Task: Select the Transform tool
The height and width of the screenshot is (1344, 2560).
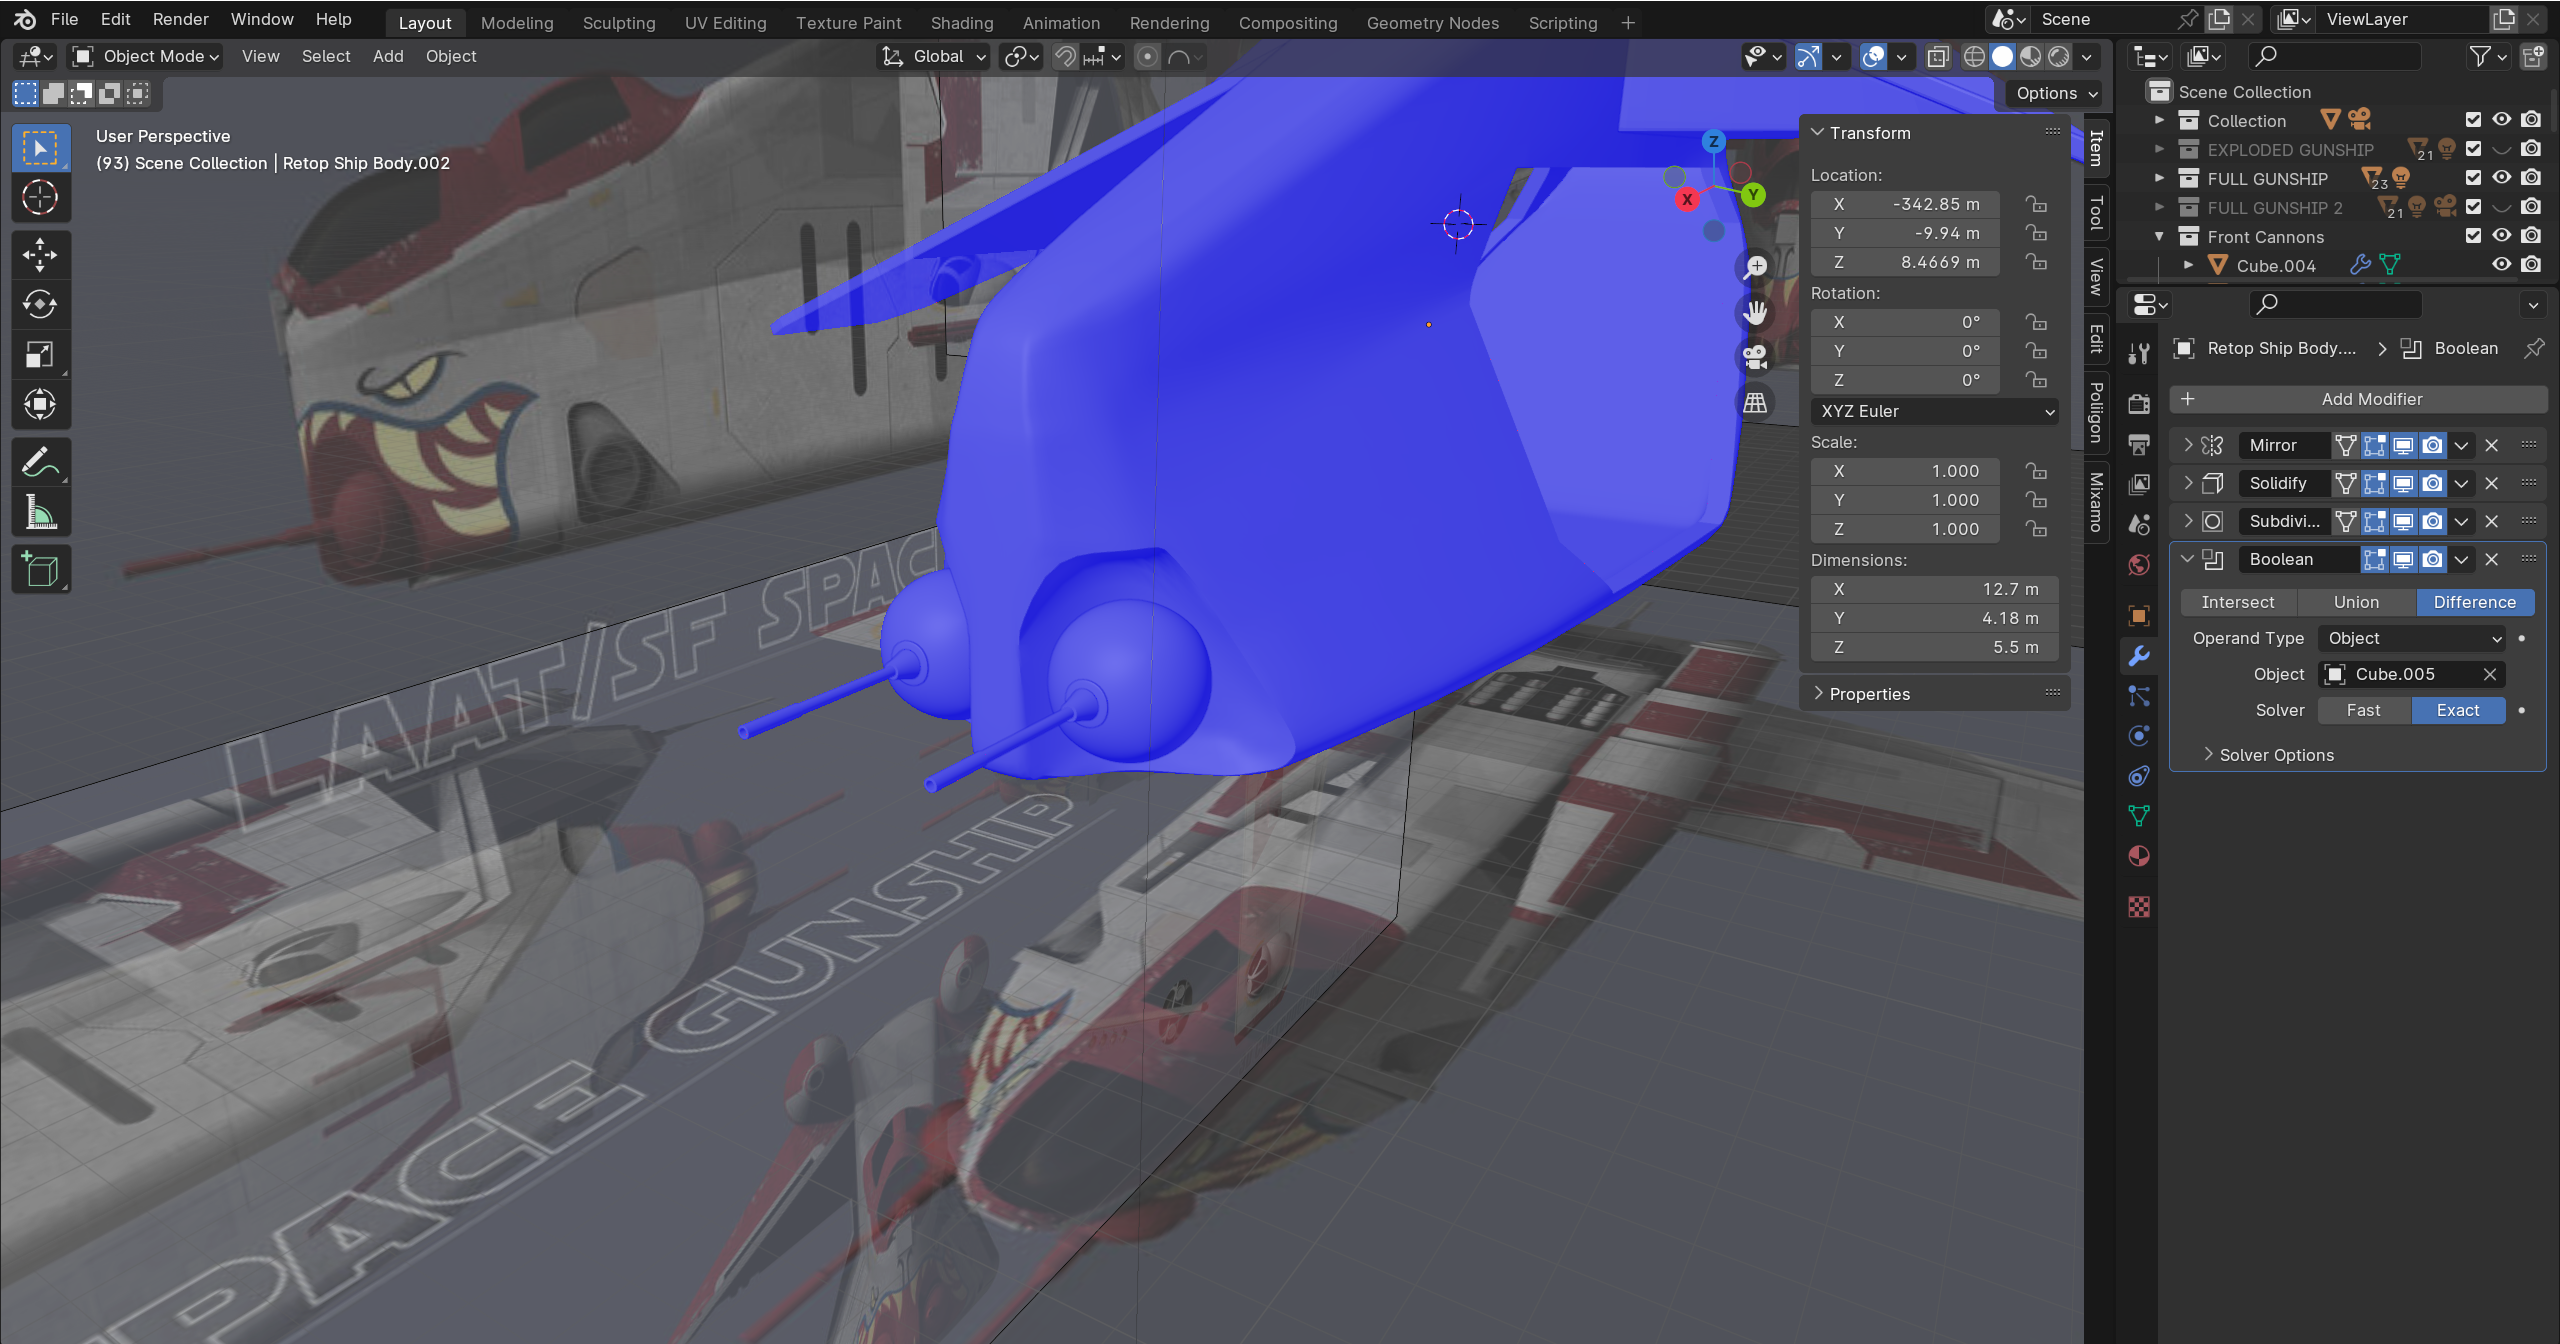Action: [x=41, y=405]
